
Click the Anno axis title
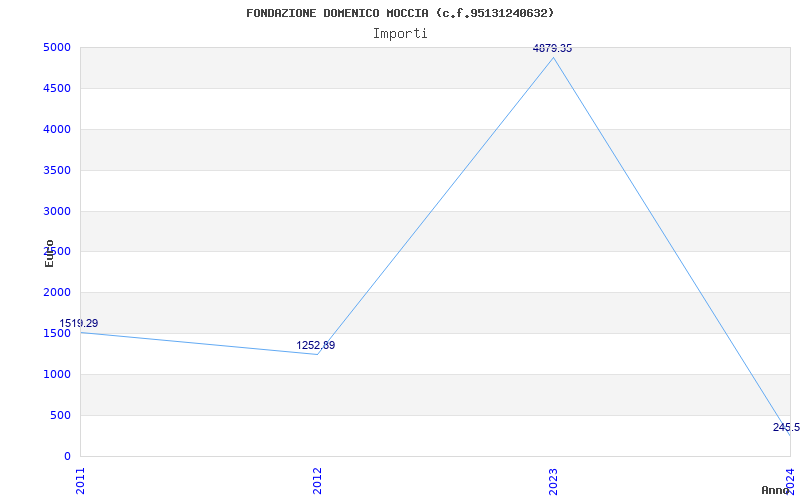coord(776,490)
